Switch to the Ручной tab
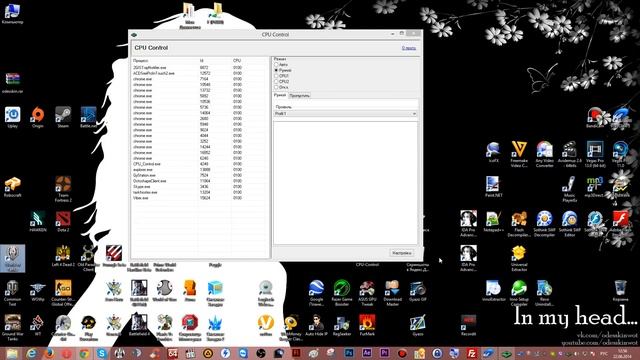 click(x=280, y=95)
